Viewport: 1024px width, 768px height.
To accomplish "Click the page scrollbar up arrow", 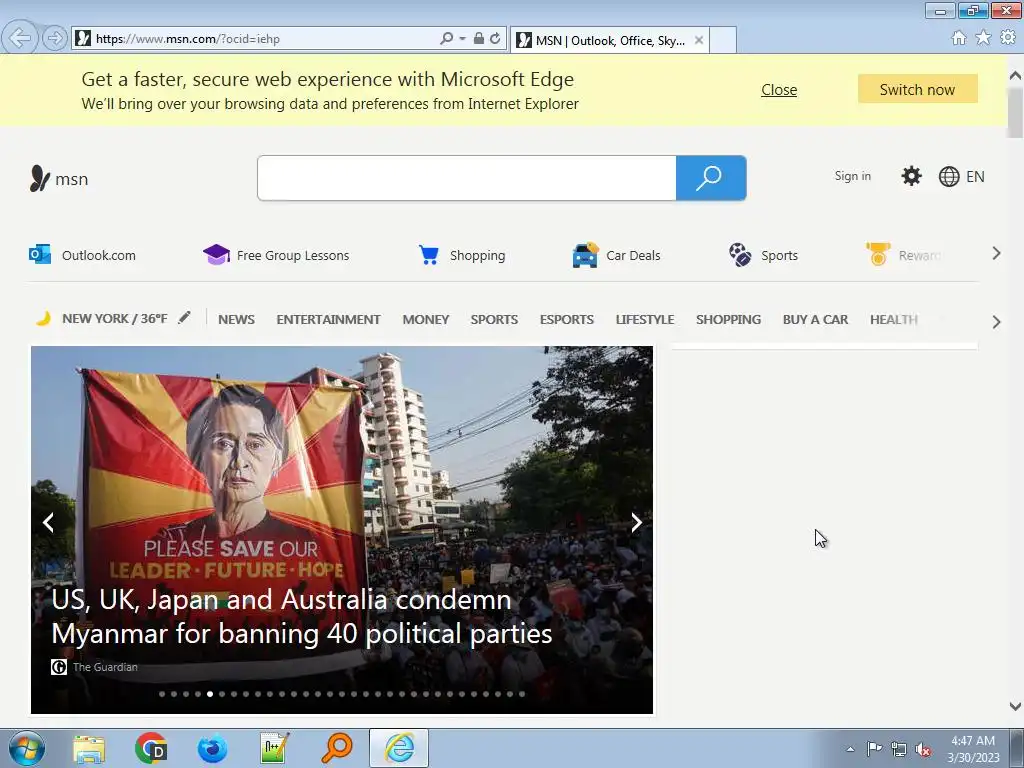I will click(x=1016, y=76).
